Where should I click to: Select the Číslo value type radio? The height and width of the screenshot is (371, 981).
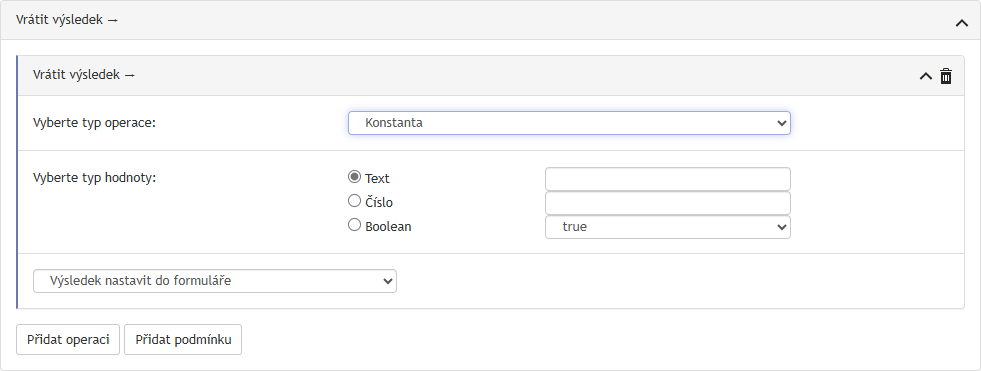tap(354, 201)
